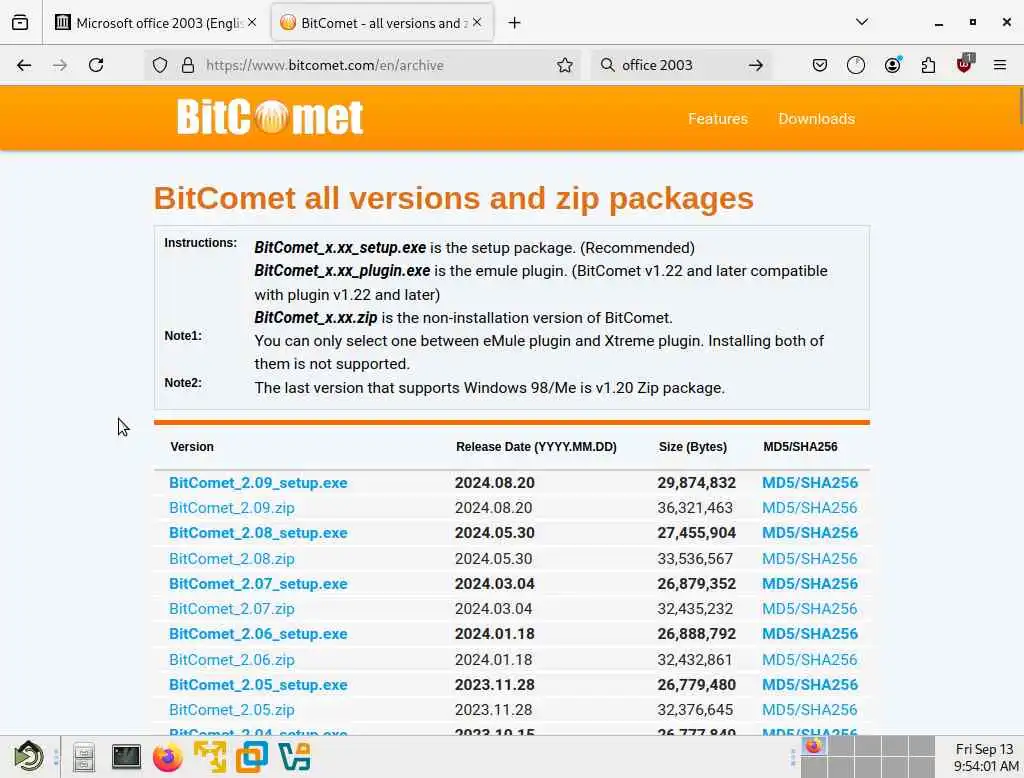Download BitComet_2.08_setup.exe

(x=258, y=533)
